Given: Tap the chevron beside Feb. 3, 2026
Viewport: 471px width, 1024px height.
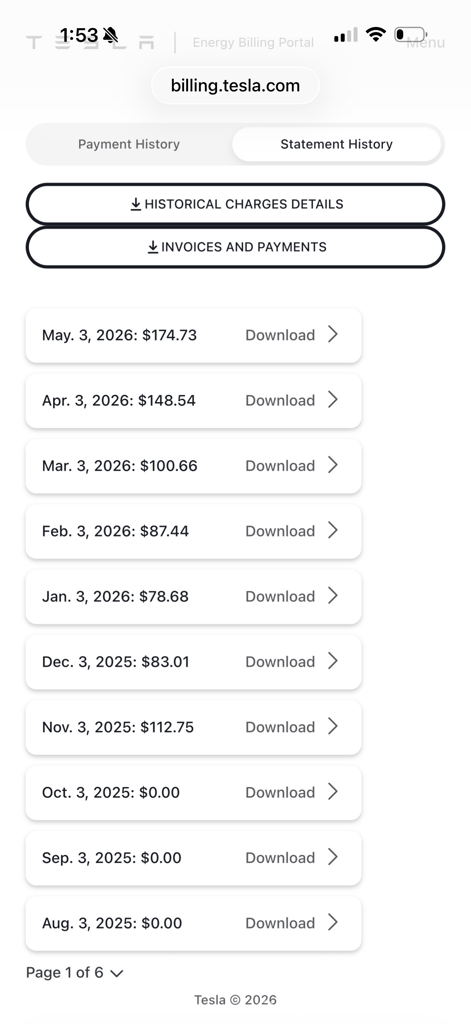Looking at the screenshot, I should [333, 530].
